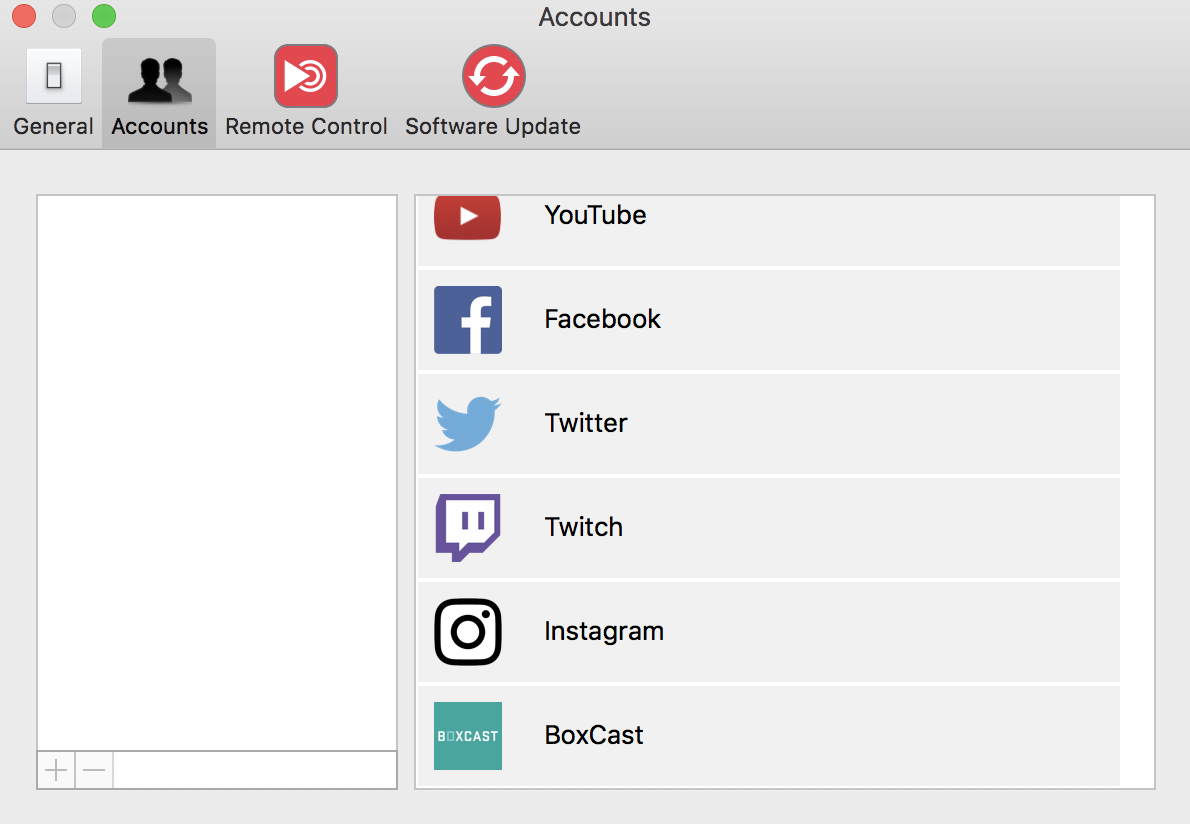Viewport: 1190px width, 824px height.
Task: Select the Twitter bird icon
Action: point(467,424)
